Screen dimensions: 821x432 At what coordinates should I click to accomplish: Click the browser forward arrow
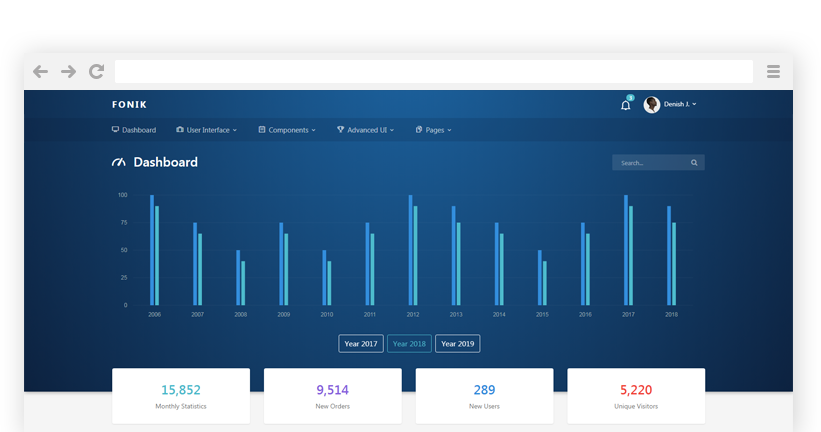click(x=68, y=71)
